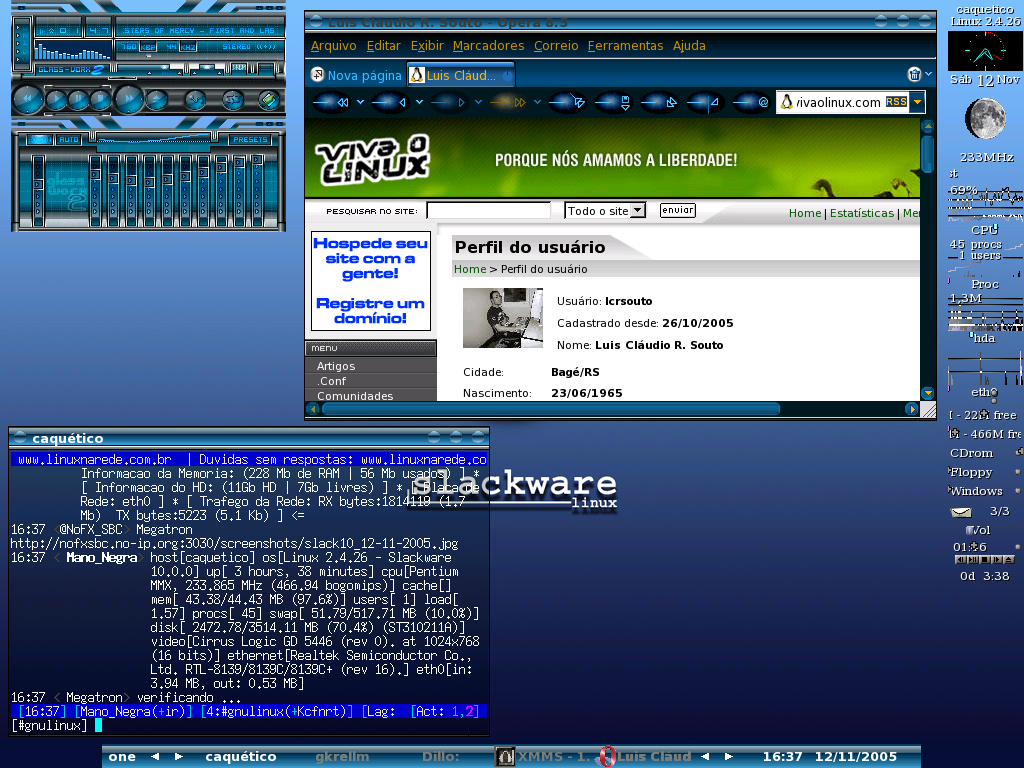Click the Nova página new tab button
Screen dimensions: 1024x768
(x=357, y=75)
